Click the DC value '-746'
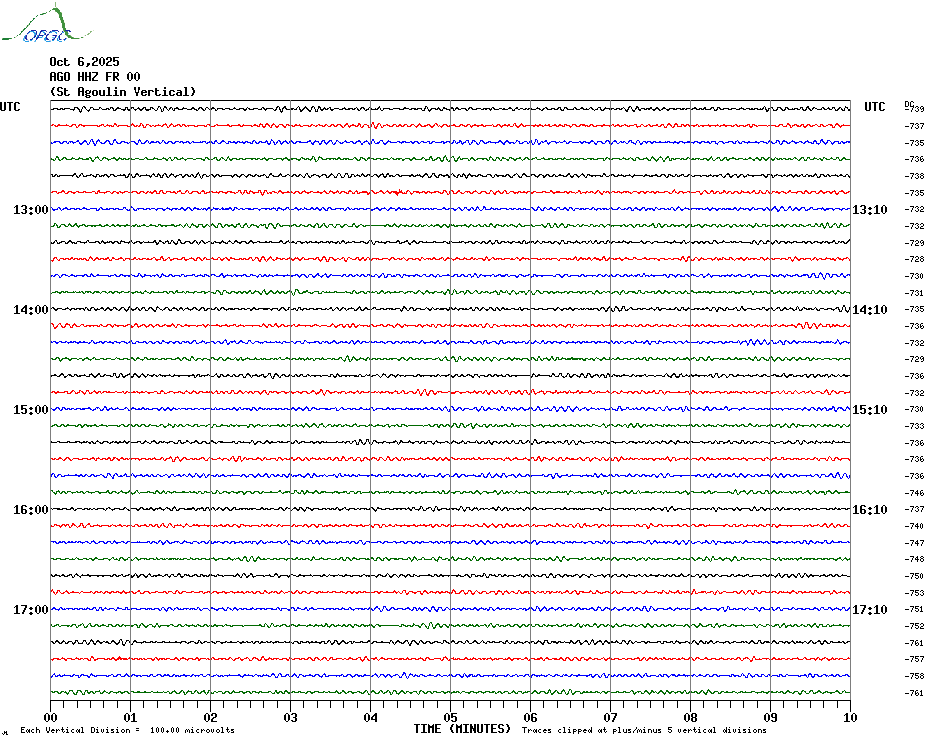This screenshot has height=744, width=930. (915, 493)
